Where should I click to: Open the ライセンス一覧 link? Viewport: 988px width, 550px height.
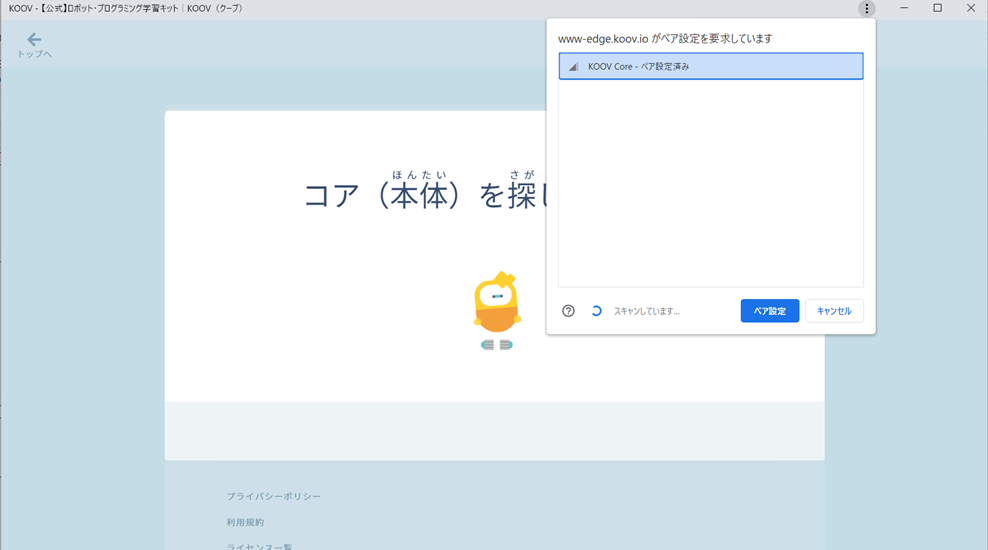coord(259,545)
